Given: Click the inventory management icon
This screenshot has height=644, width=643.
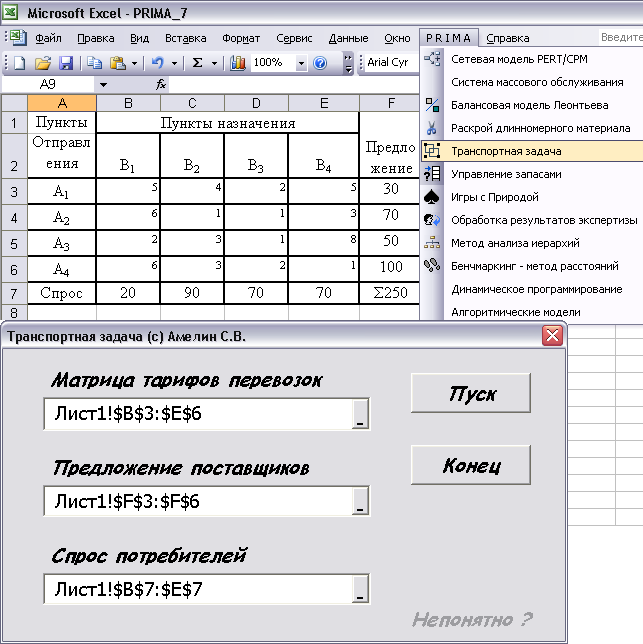Looking at the screenshot, I should tap(432, 174).
